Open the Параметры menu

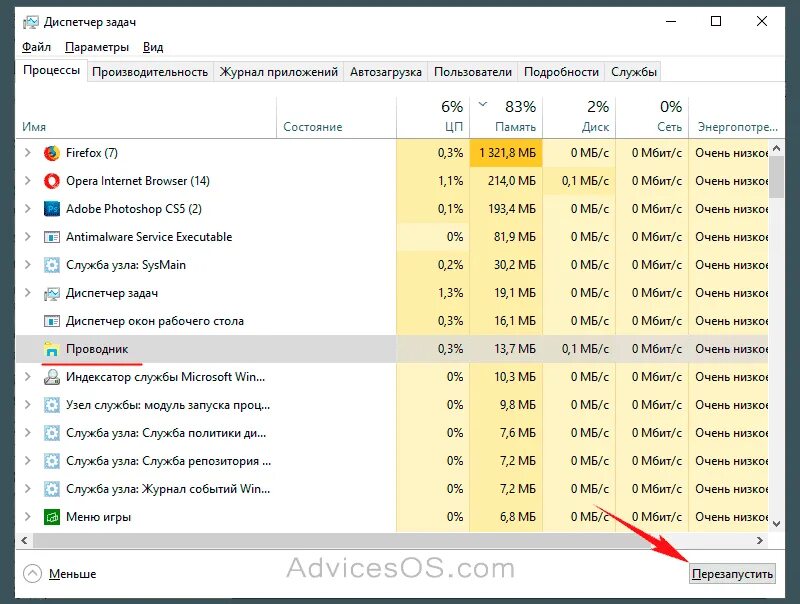97,47
